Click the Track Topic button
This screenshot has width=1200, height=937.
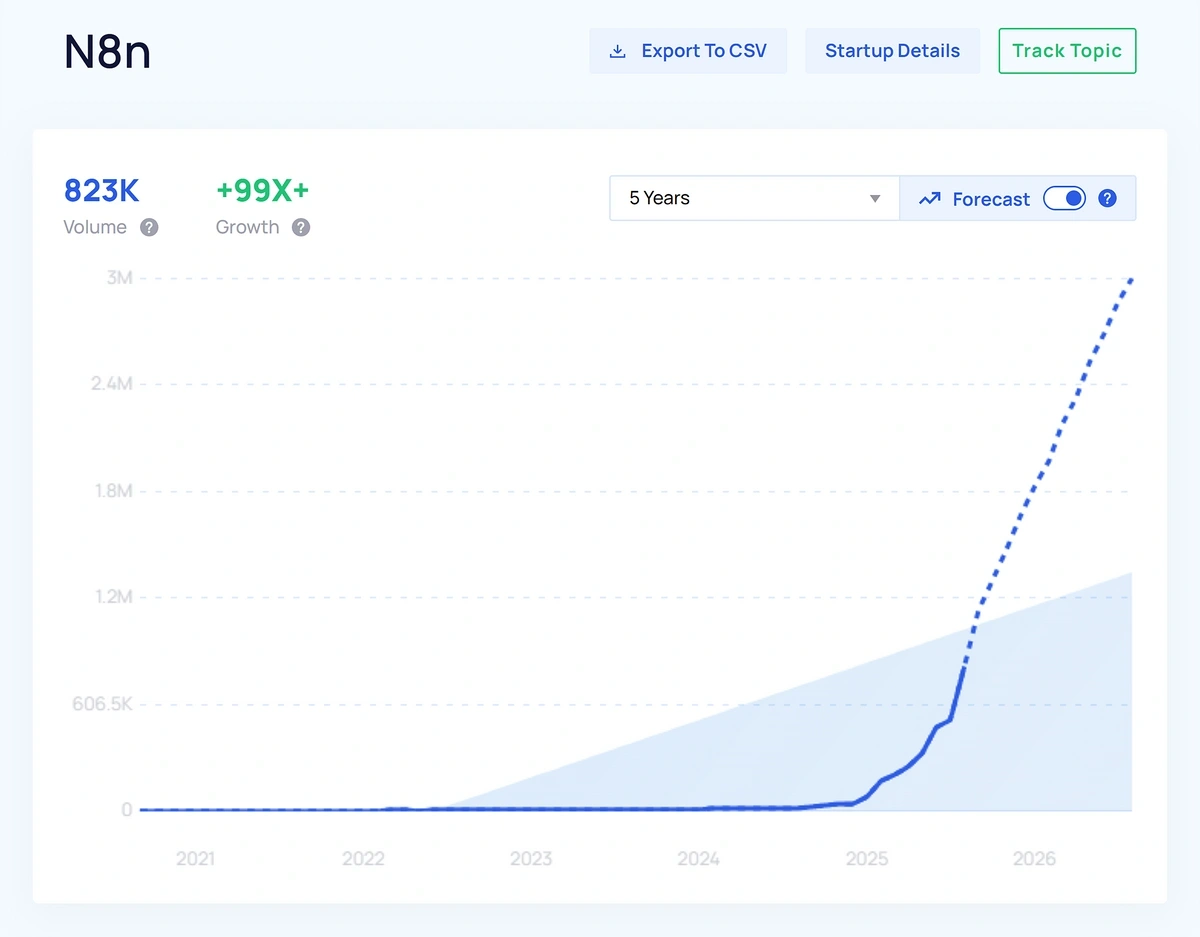(x=1067, y=51)
